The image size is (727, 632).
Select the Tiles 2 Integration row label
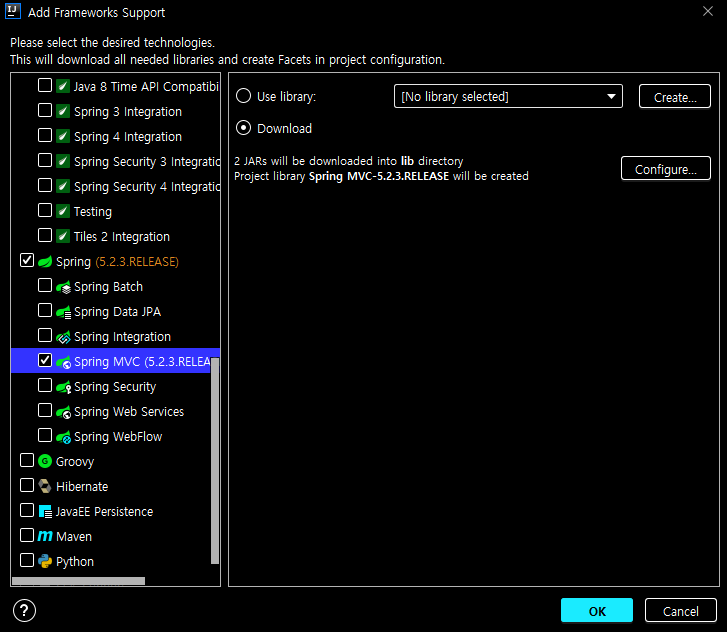point(121,237)
